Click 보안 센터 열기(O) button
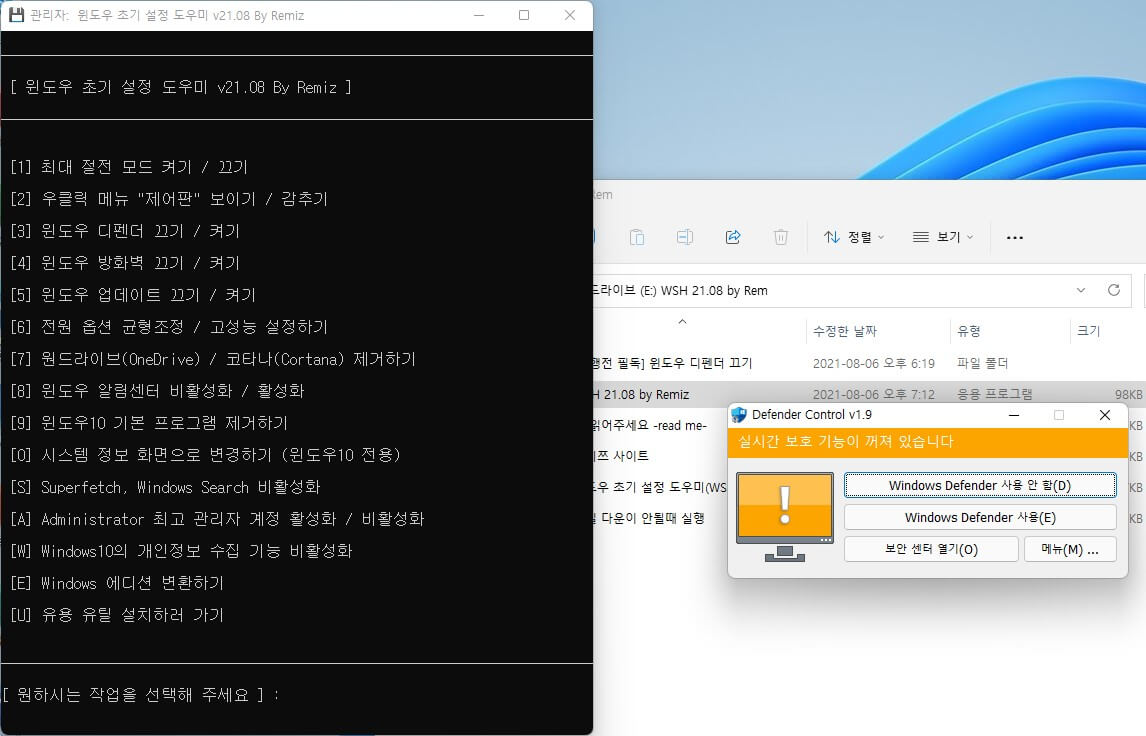Viewport: 1146px width, 736px height. coord(931,549)
